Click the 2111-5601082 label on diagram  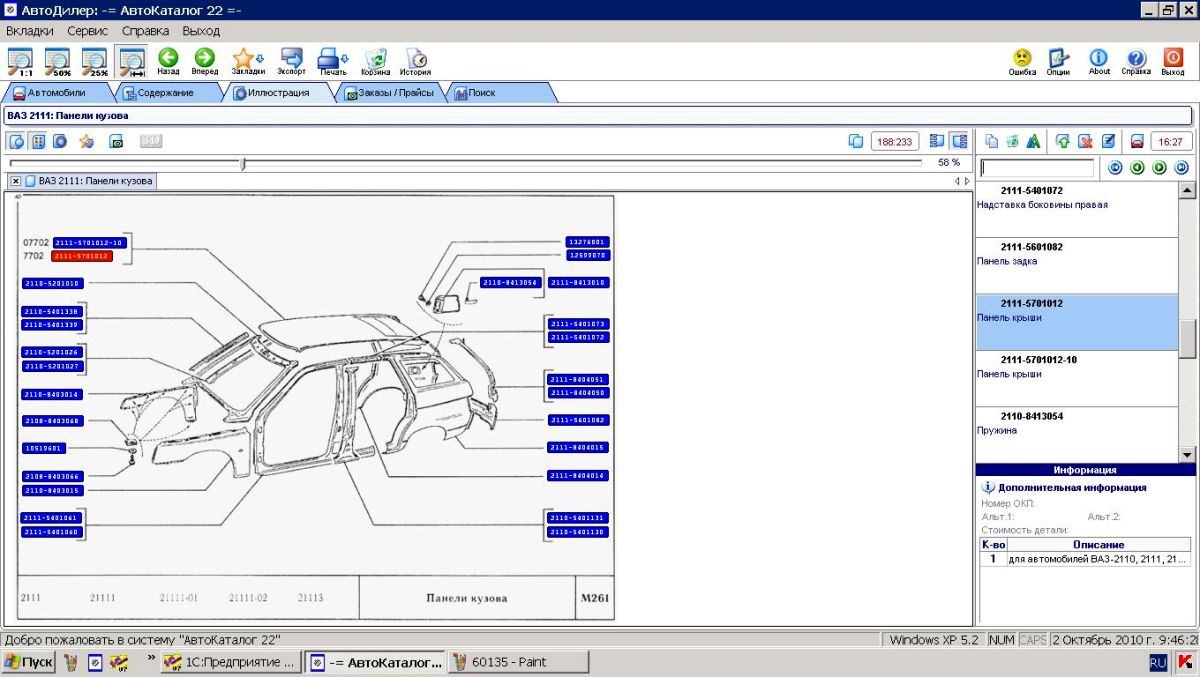(577, 420)
